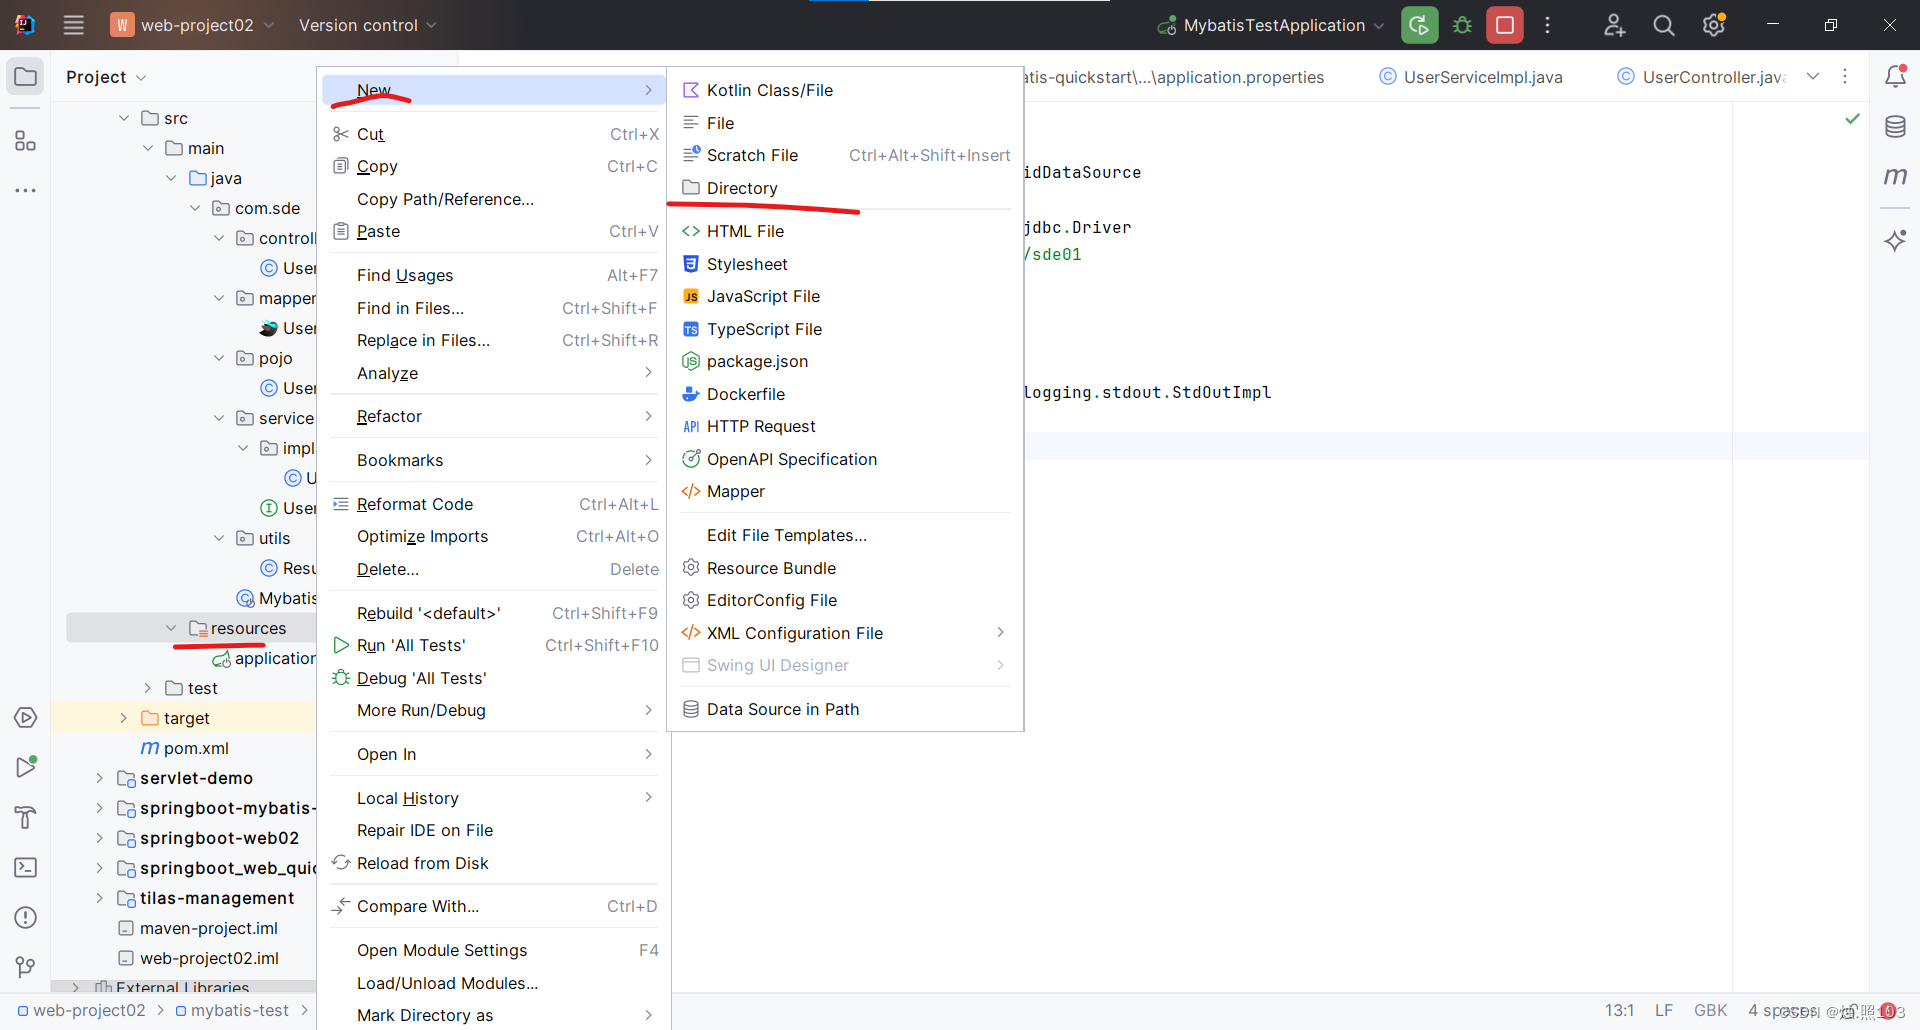
Task: Collapse the resources folder
Action: coord(171,628)
